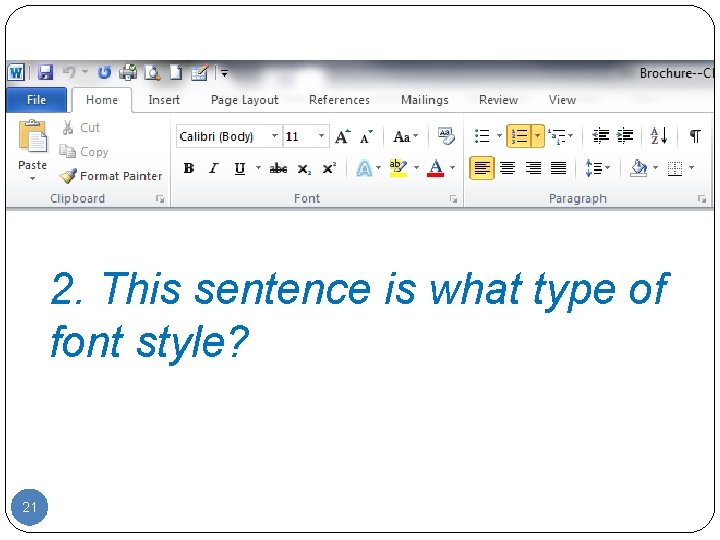Switch to the Insert tab
Screen dimensions: 720x540
[164, 100]
